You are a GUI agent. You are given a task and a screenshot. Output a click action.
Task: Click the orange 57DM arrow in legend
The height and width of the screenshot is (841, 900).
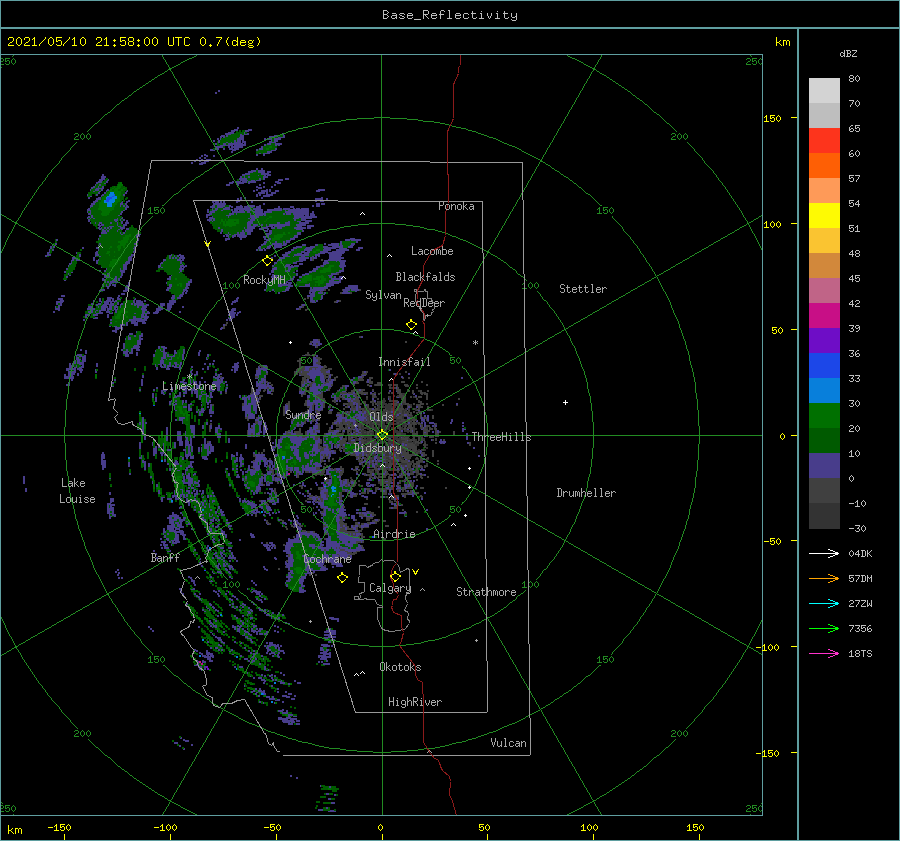pos(824,579)
